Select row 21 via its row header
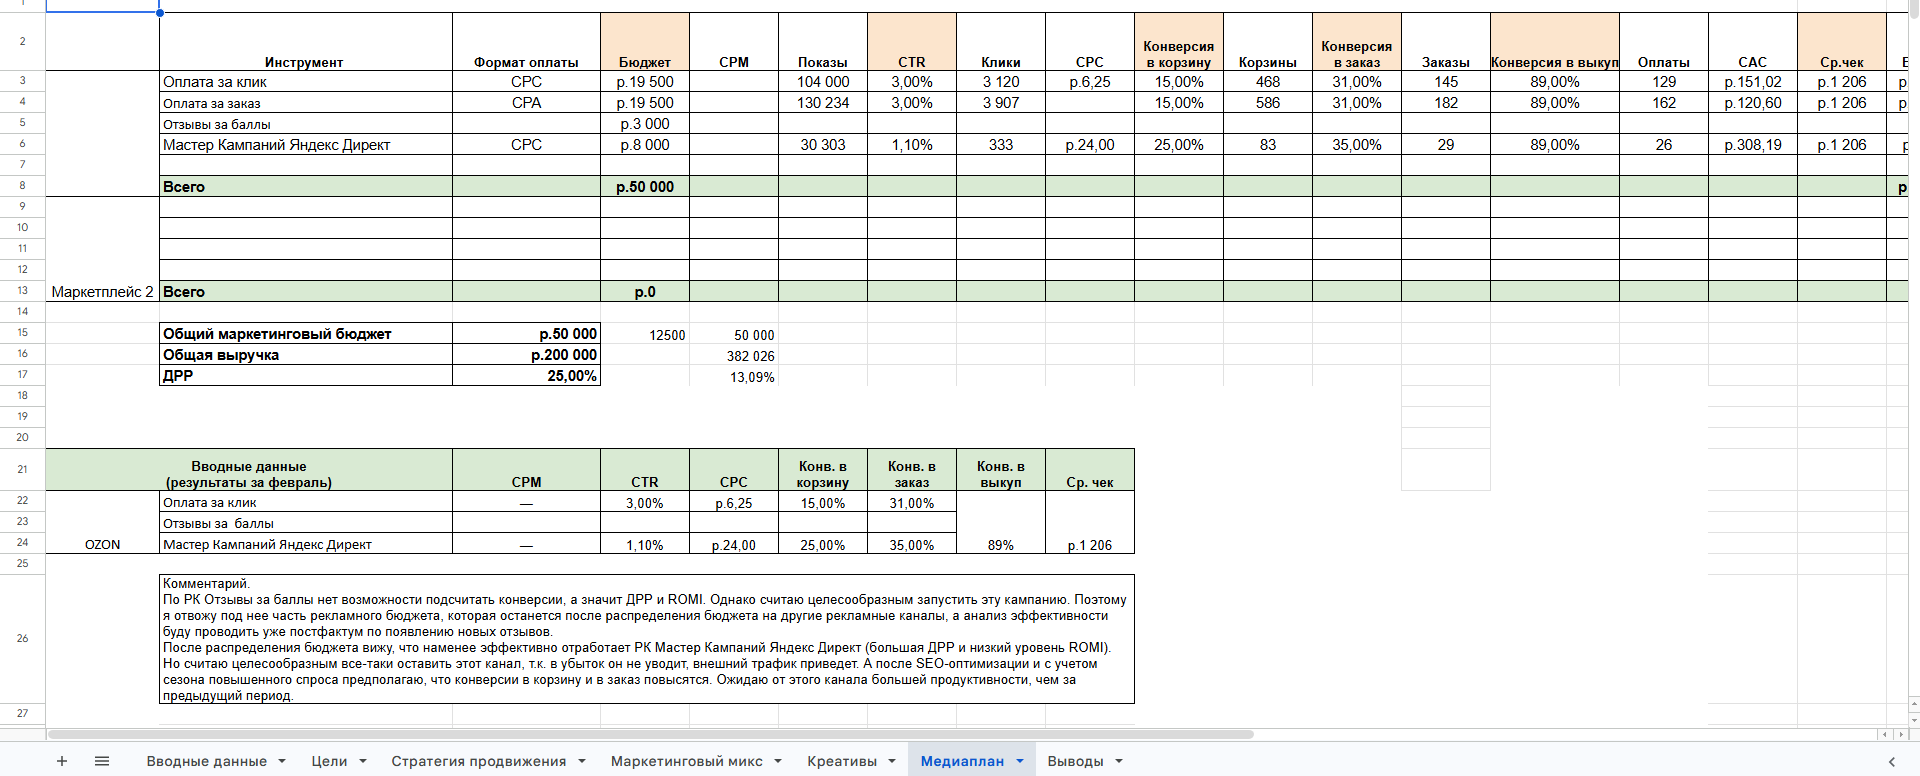Image resolution: width=1920 pixels, height=776 pixels. (22, 469)
